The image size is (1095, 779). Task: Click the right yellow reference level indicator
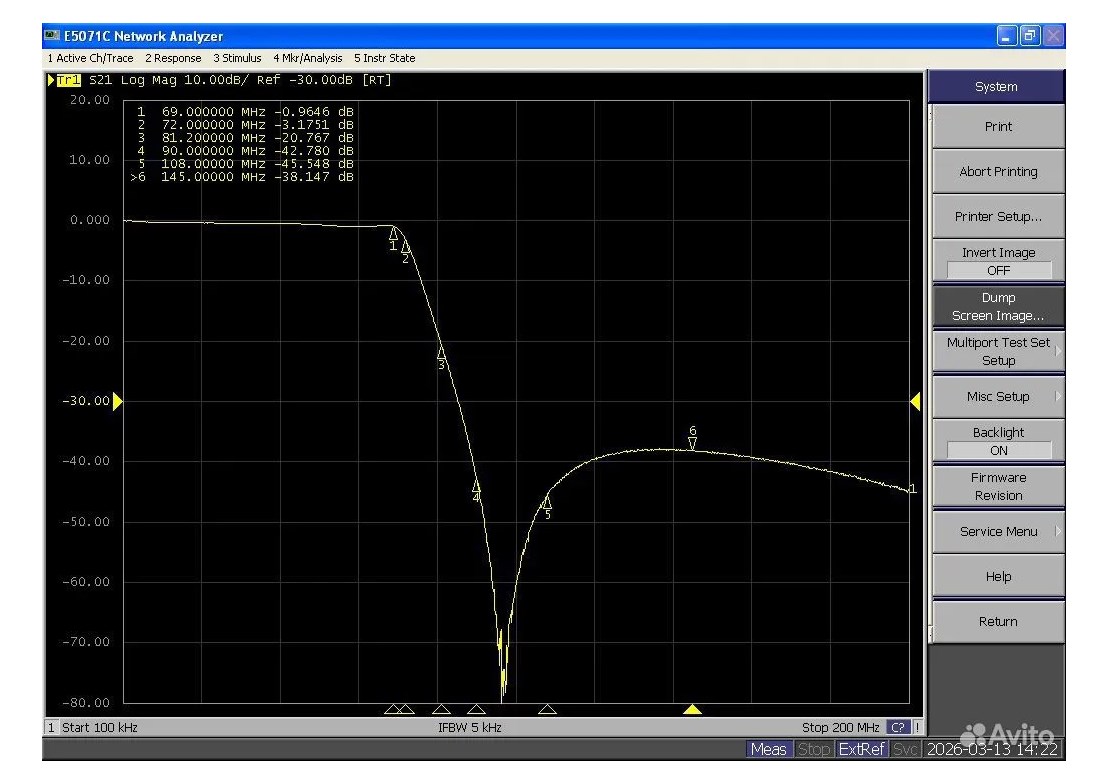pyautogui.click(x=915, y=401)
